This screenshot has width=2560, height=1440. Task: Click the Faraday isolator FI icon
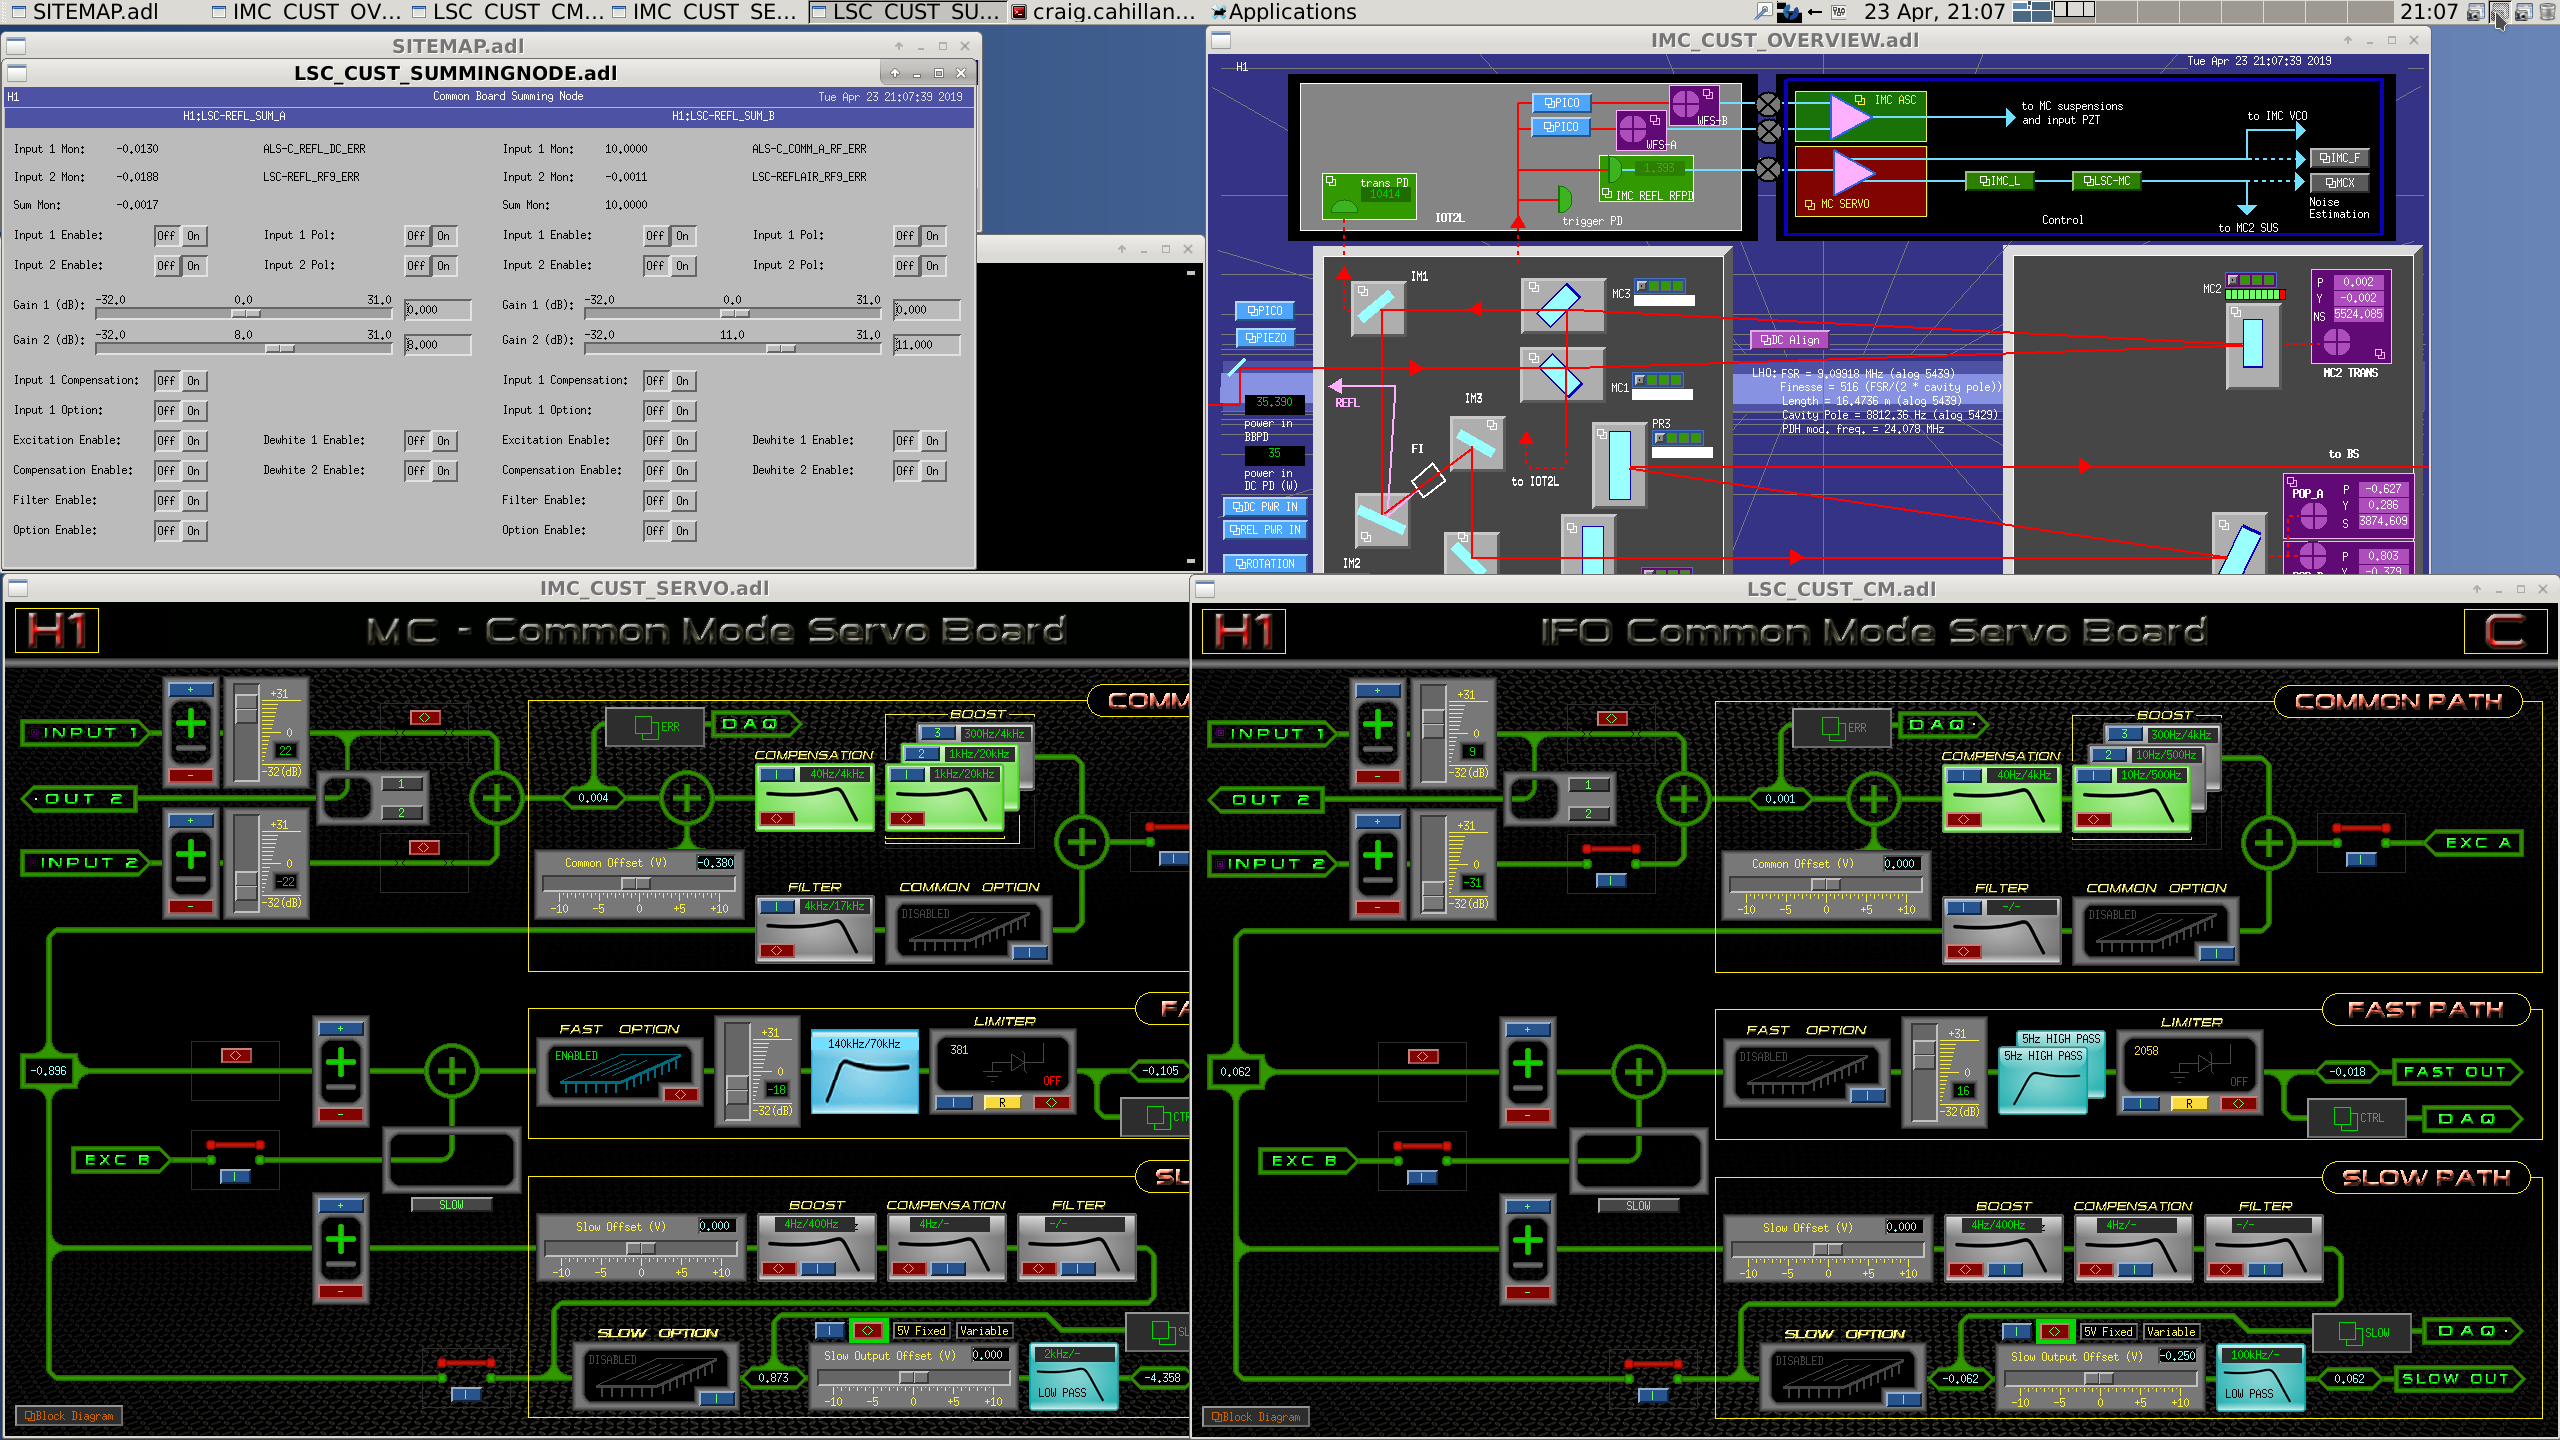[x=1428, y=480]
